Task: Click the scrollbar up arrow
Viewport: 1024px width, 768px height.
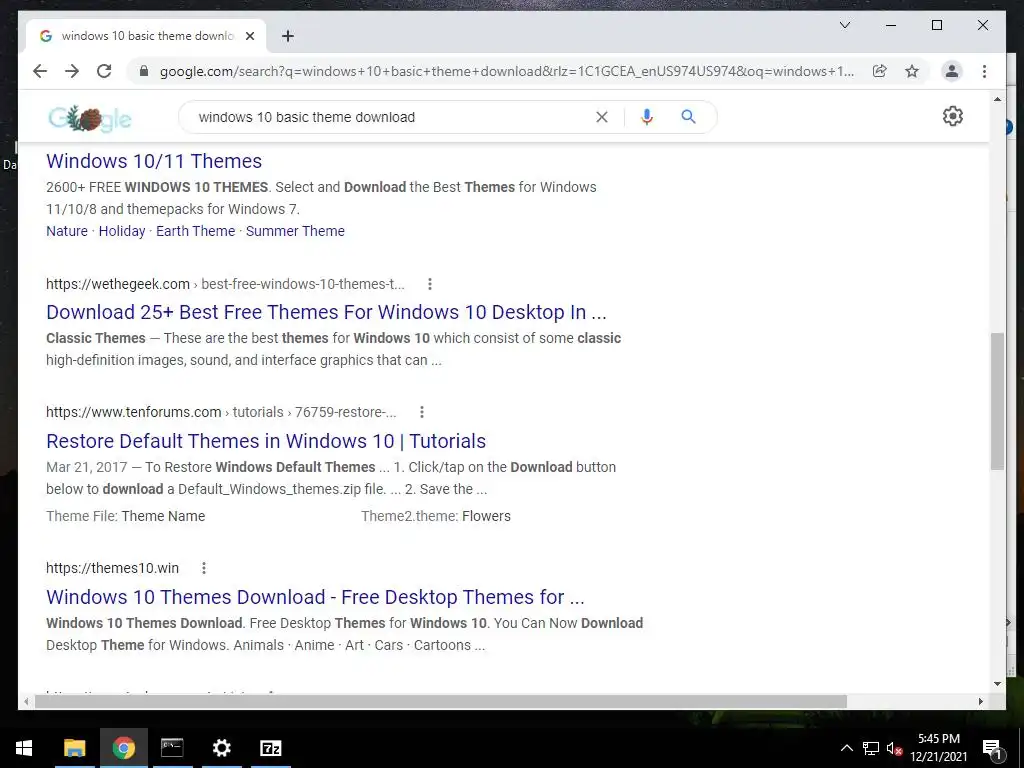Action: pos(997,99)
